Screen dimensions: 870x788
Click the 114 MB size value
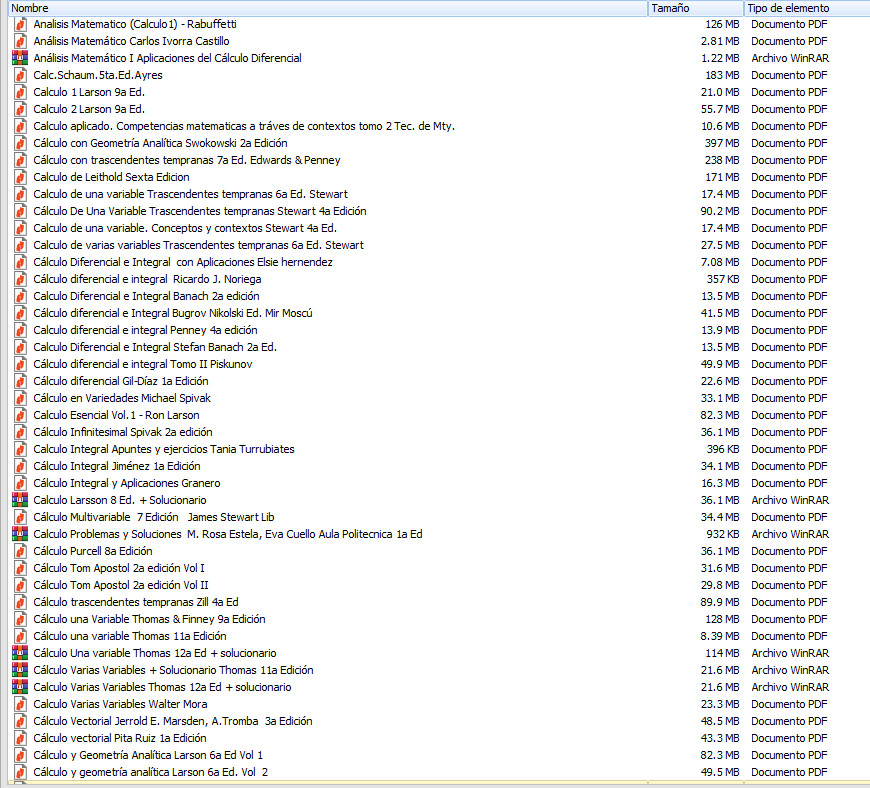722,653
